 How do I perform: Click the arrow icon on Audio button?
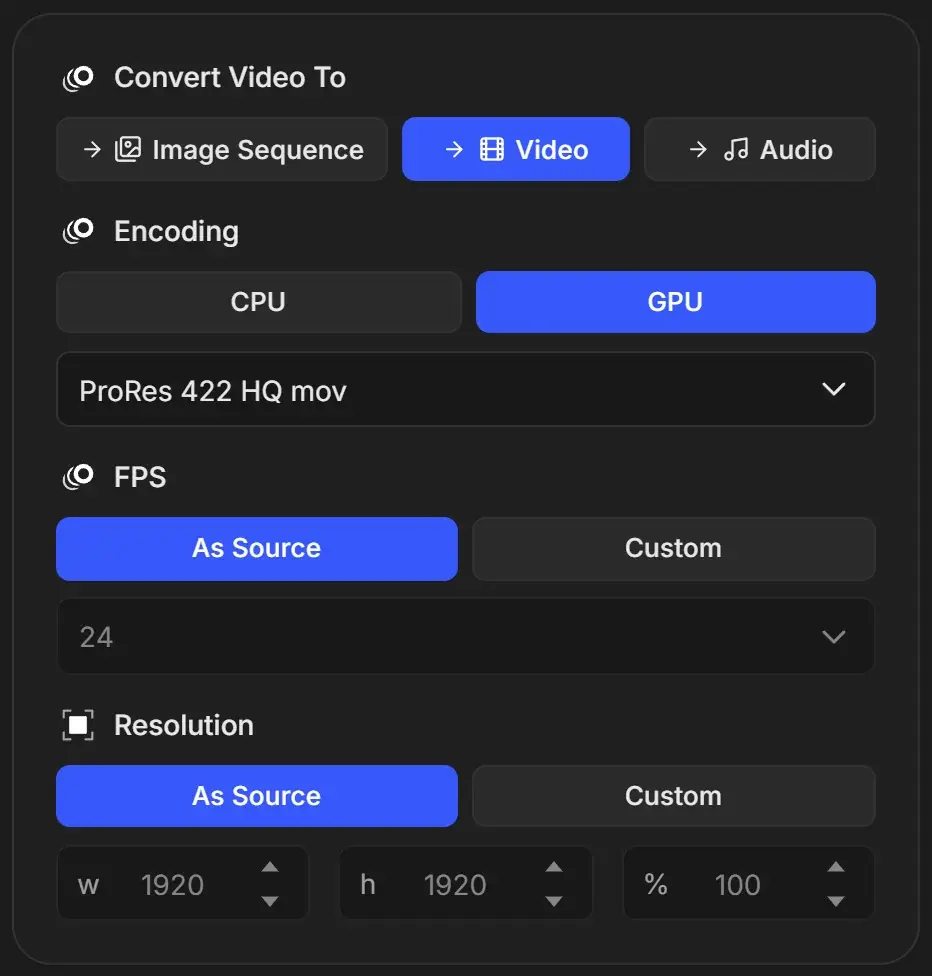pyautogui.click(x=699, y=149)
